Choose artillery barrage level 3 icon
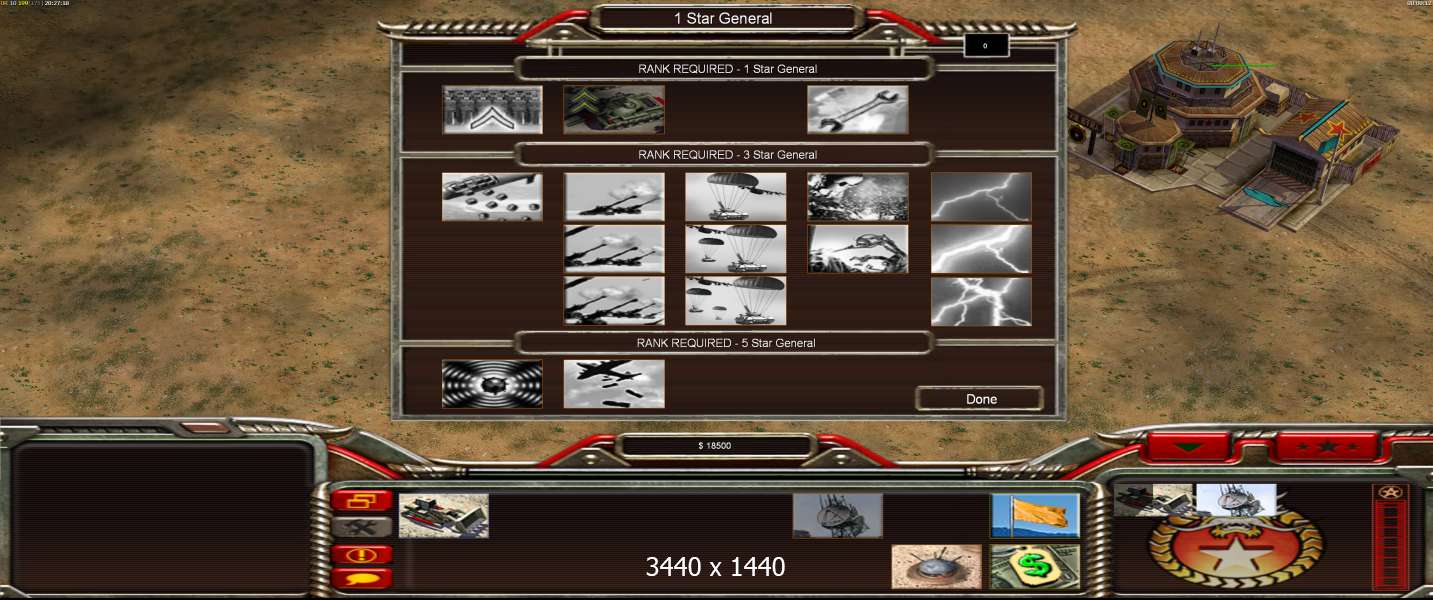 (614, 301)
